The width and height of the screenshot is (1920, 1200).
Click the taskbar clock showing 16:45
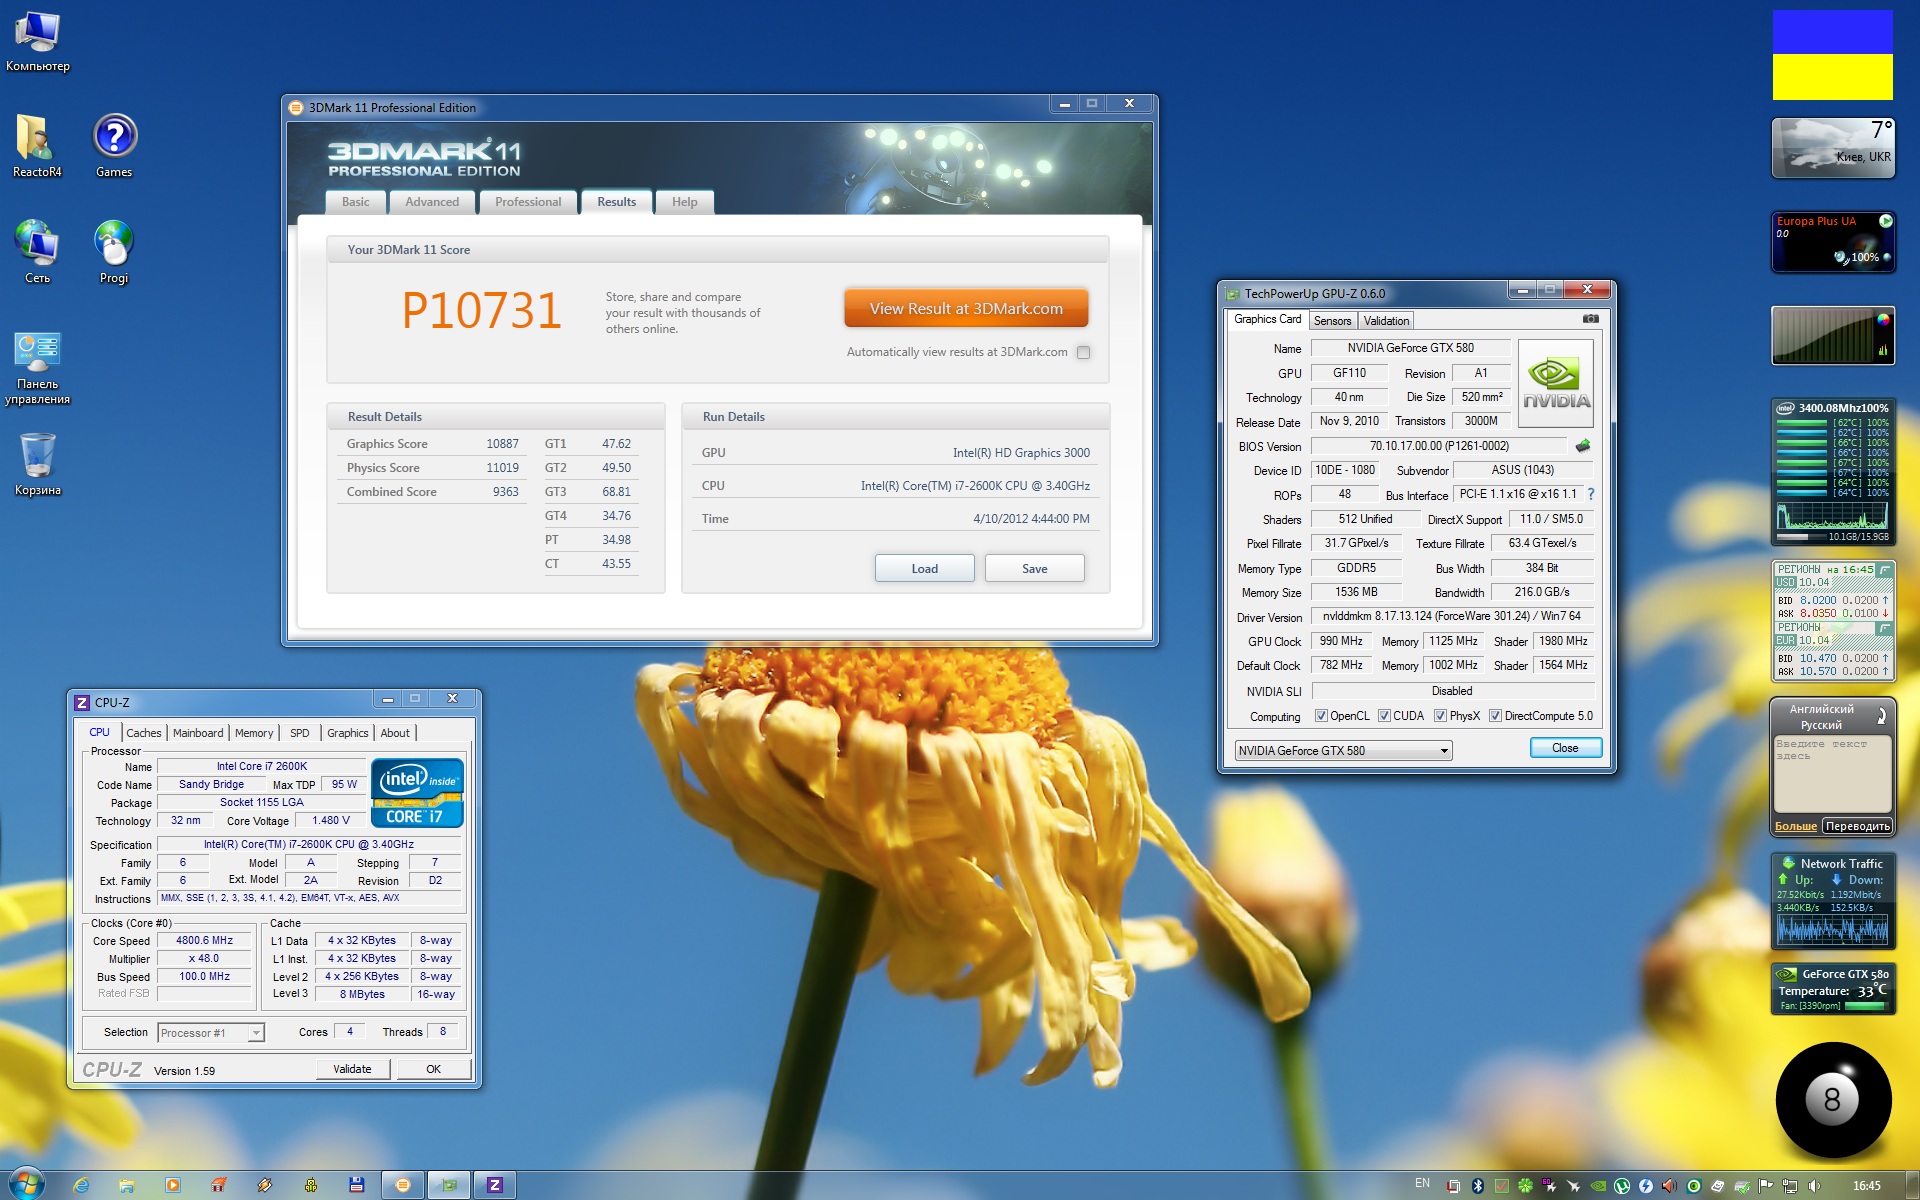click(x=1866, y=1186)
